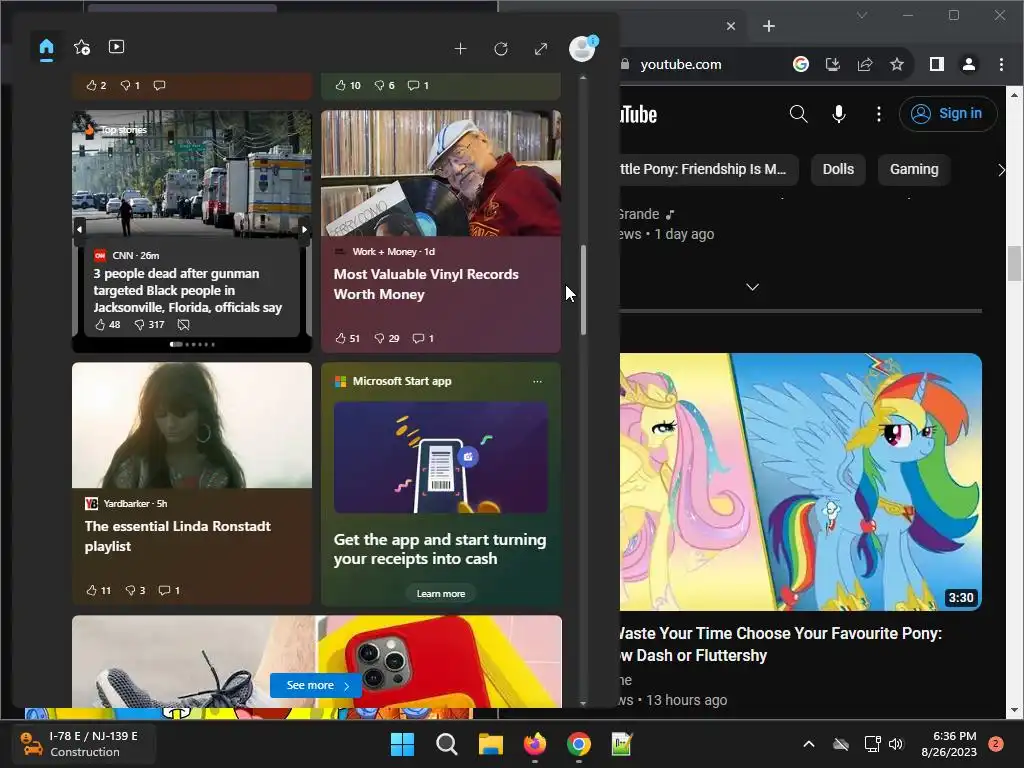Screen dimensions: 1024x768
Task: Click the See more button
Action: (316, 685)
